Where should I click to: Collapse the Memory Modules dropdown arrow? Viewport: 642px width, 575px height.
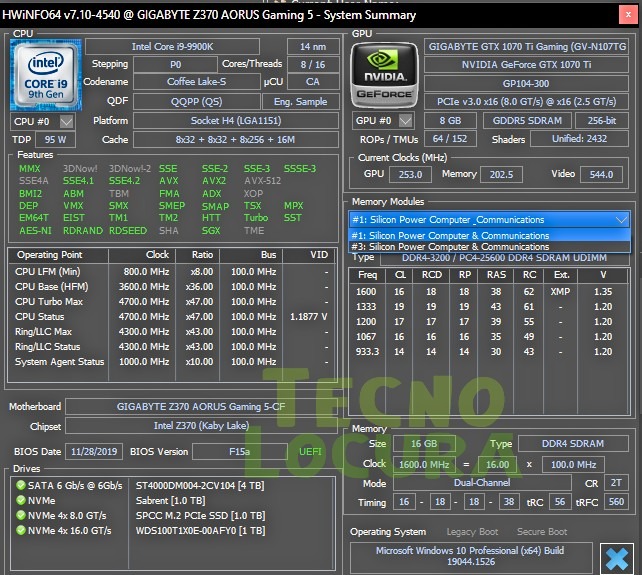621,220
